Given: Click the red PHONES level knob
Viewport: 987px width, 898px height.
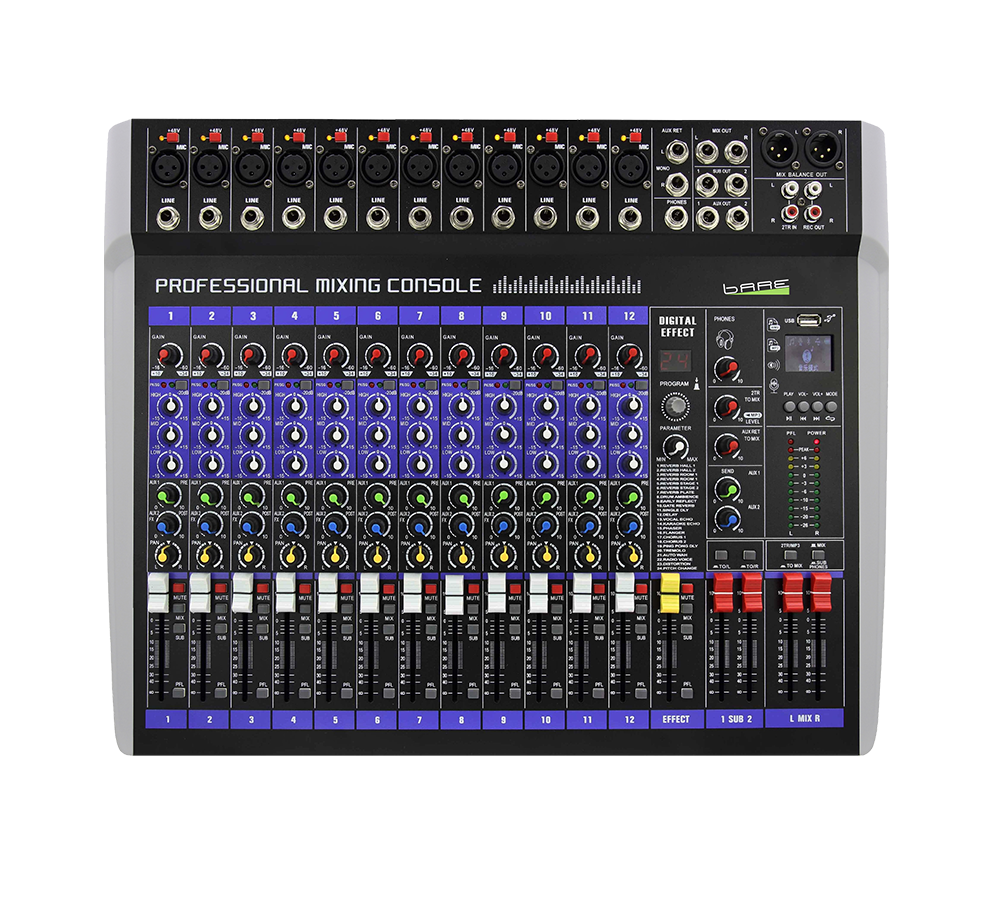Looking at the screenshot, I should [x=727, y=368].
